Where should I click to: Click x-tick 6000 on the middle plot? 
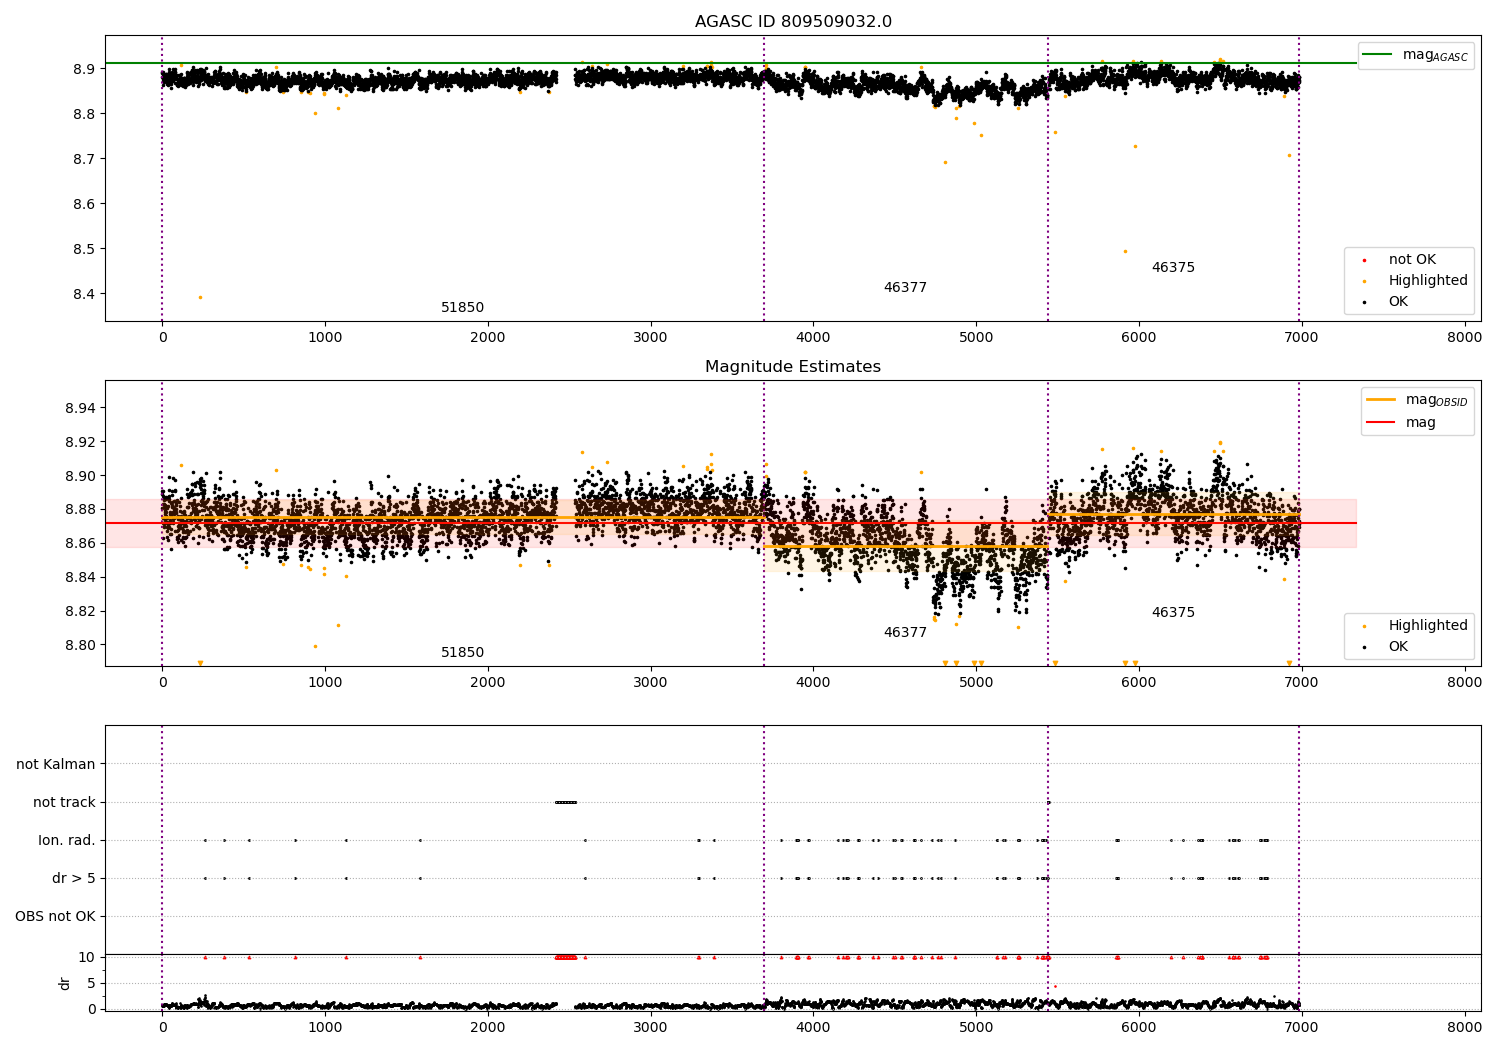(x=1139, y=683)
